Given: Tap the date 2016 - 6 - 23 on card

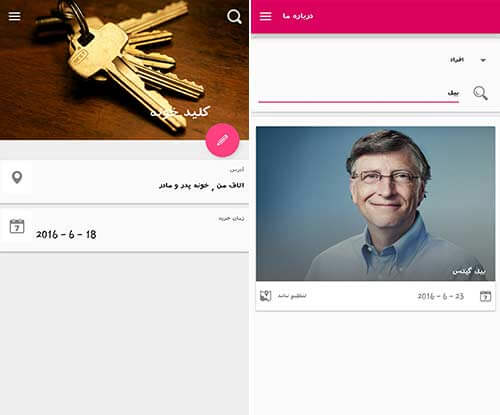Looking at the screenshot, I should (440, 296).
